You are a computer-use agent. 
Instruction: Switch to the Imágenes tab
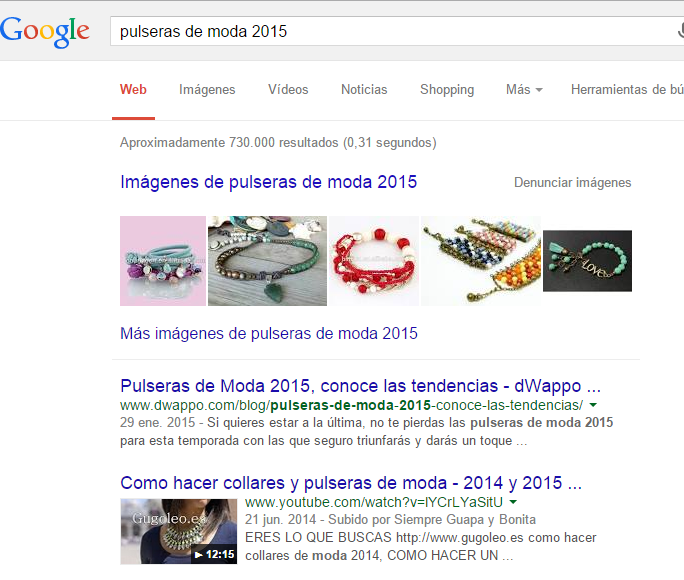(x=207, y=89)
